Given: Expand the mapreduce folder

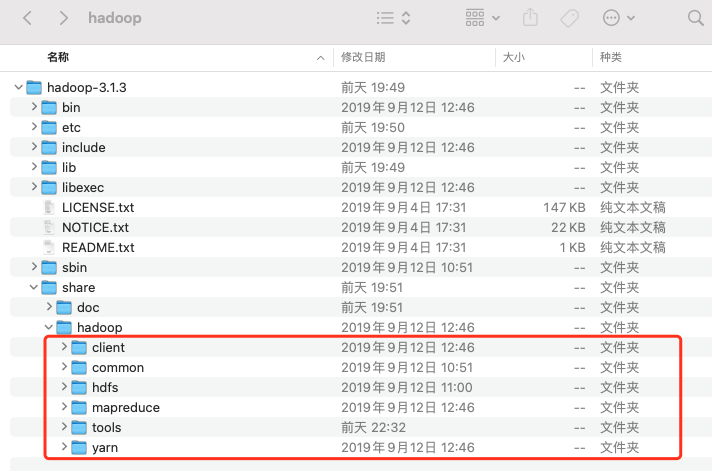Looking at the screenshot, I should click(64, 407).
